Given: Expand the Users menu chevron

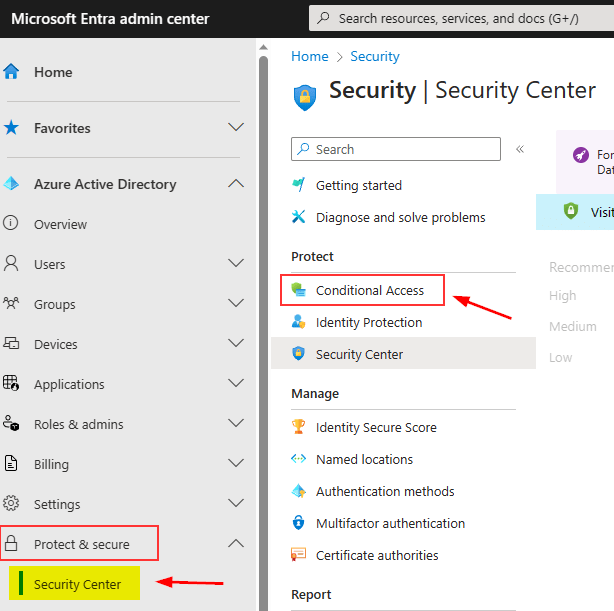Looking at the screenshot, I should [x=236, y=264].
